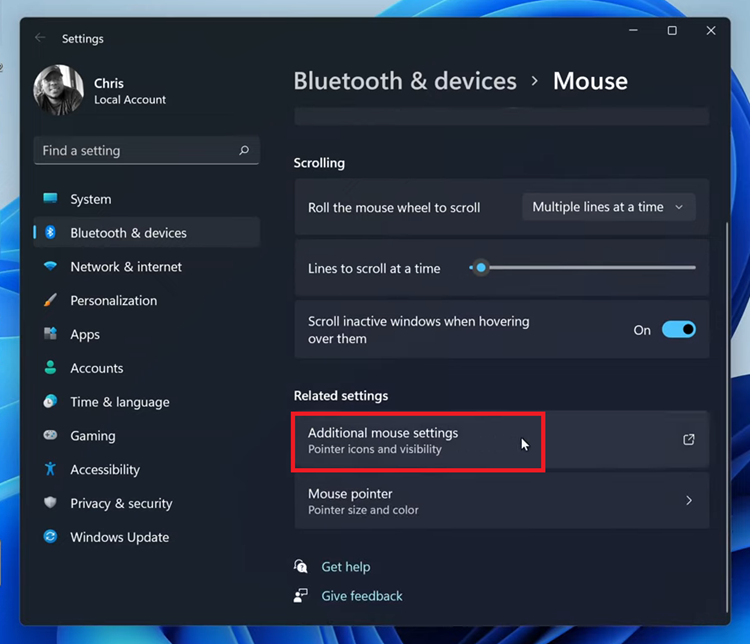750x644 pixels.
Task: Click the Personalization paintbrush icon
Action: (x=50, y=300)
